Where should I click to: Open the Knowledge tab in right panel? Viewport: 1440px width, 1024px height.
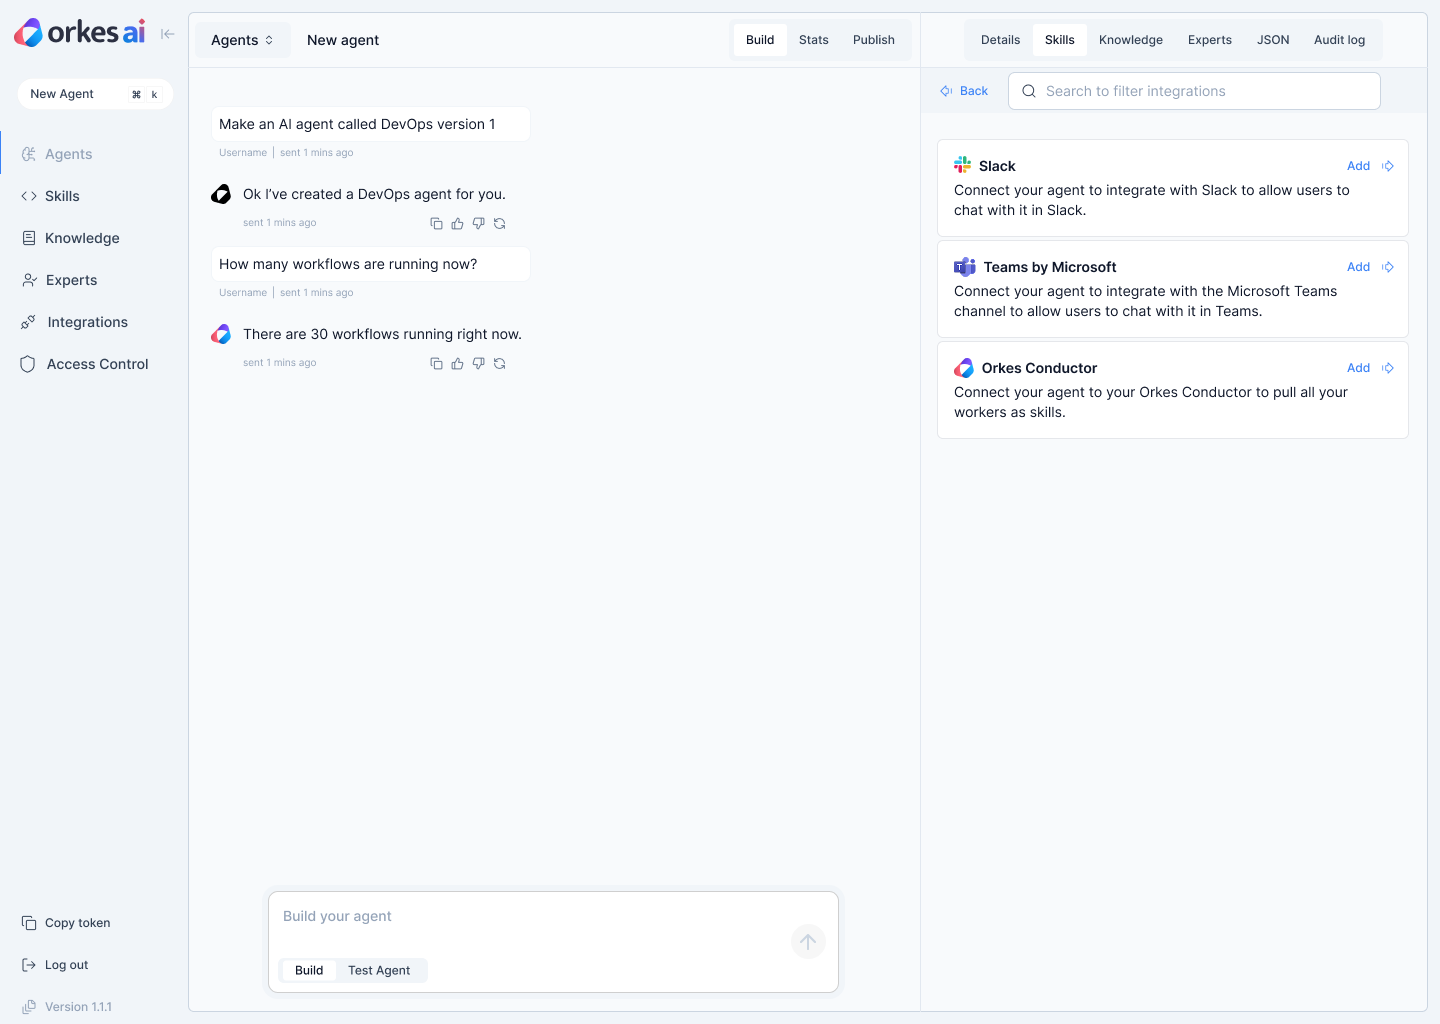[x=1131, y=40]
